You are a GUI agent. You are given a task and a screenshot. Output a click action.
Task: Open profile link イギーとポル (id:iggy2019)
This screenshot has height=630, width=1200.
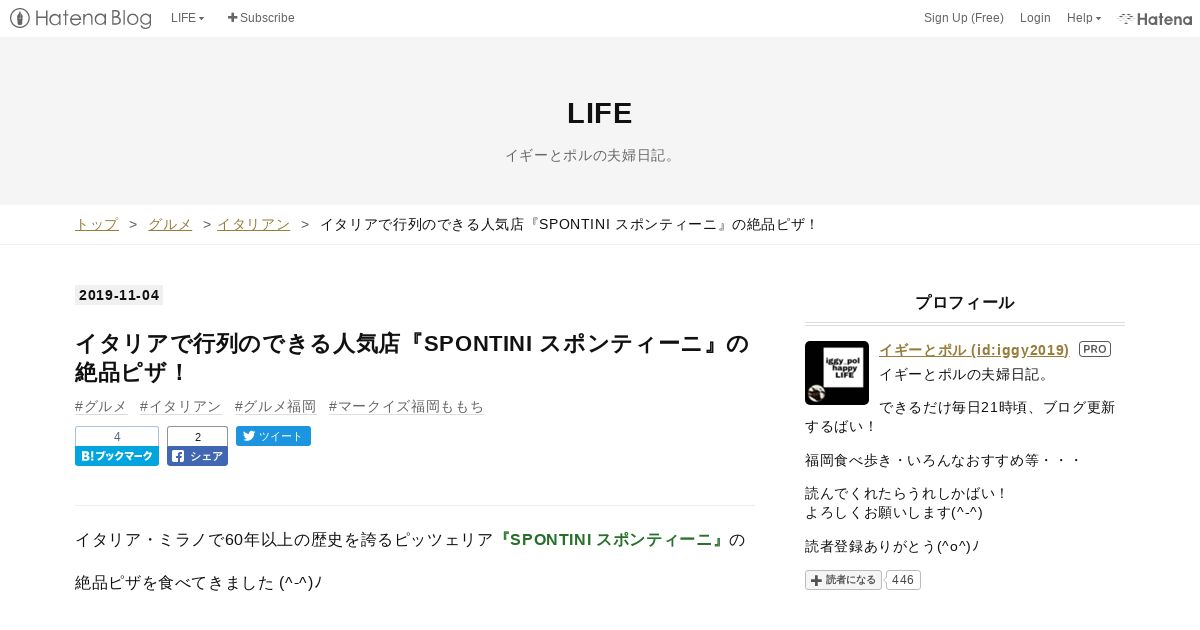973,349
